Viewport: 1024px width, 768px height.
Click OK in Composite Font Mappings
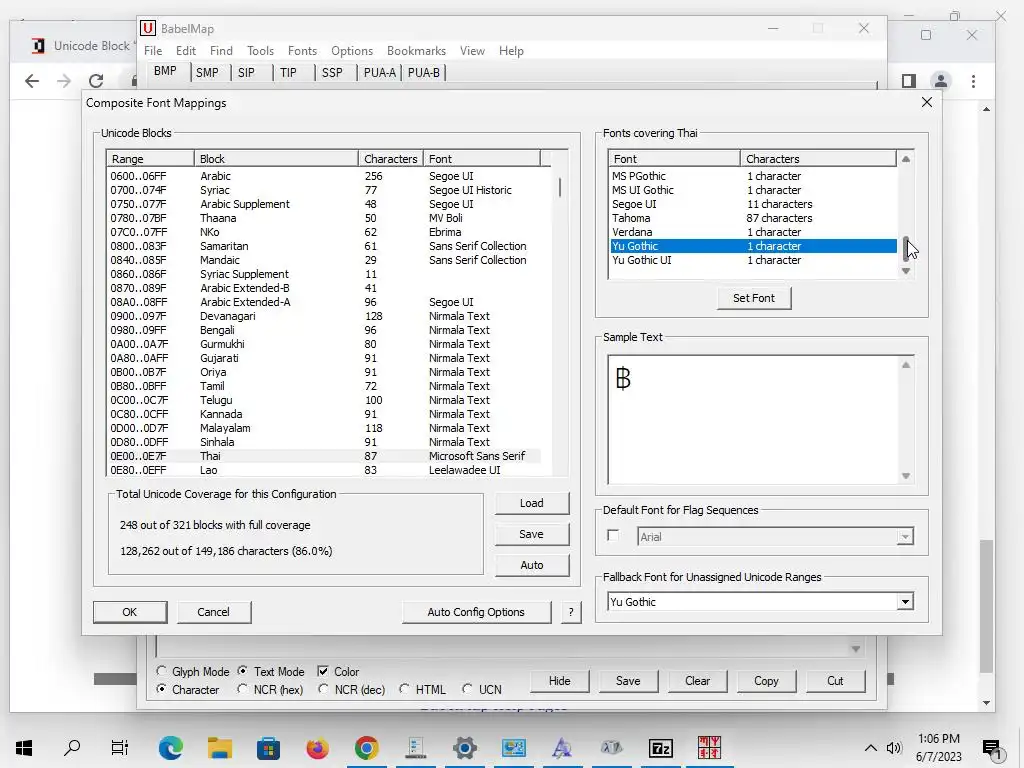(x=130, y=612)
